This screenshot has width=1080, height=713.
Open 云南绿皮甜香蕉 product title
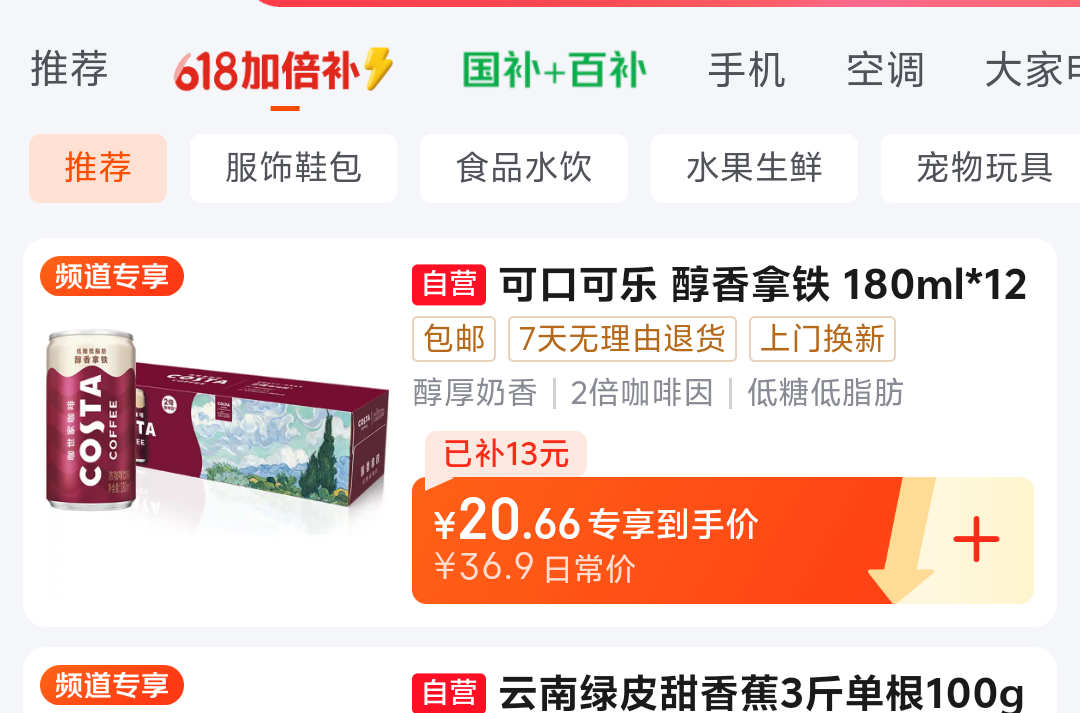(x=761, y=693)
